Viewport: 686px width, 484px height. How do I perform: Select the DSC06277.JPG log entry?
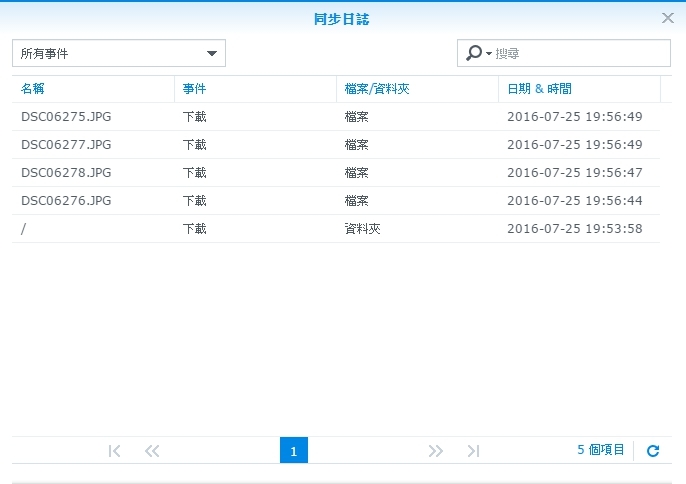[x=66, y=145]
